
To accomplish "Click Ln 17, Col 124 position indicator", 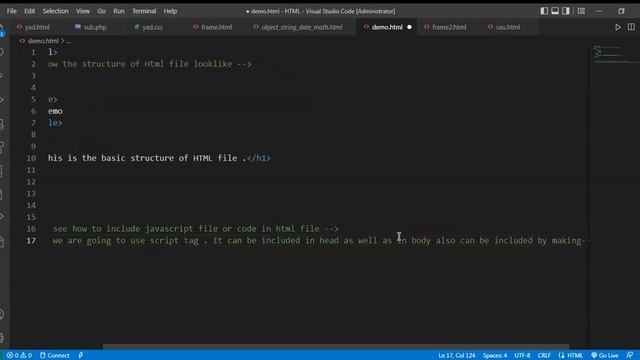I will click(457, 356).
